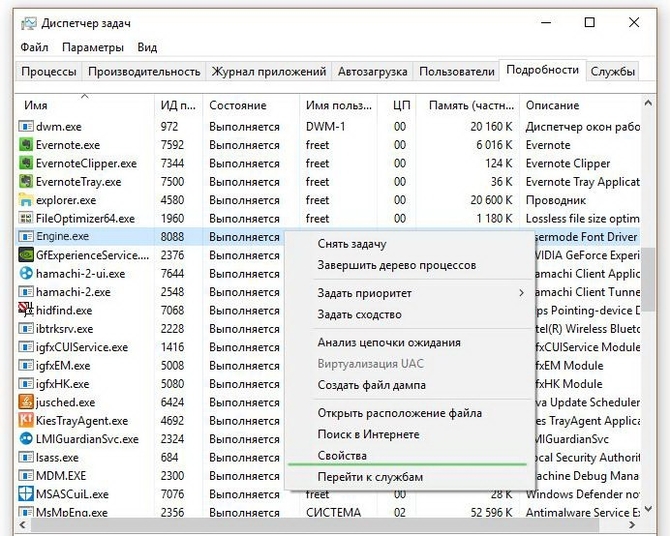
Task: Sort by the Состояние column header
Action: [x=251, y=105]
